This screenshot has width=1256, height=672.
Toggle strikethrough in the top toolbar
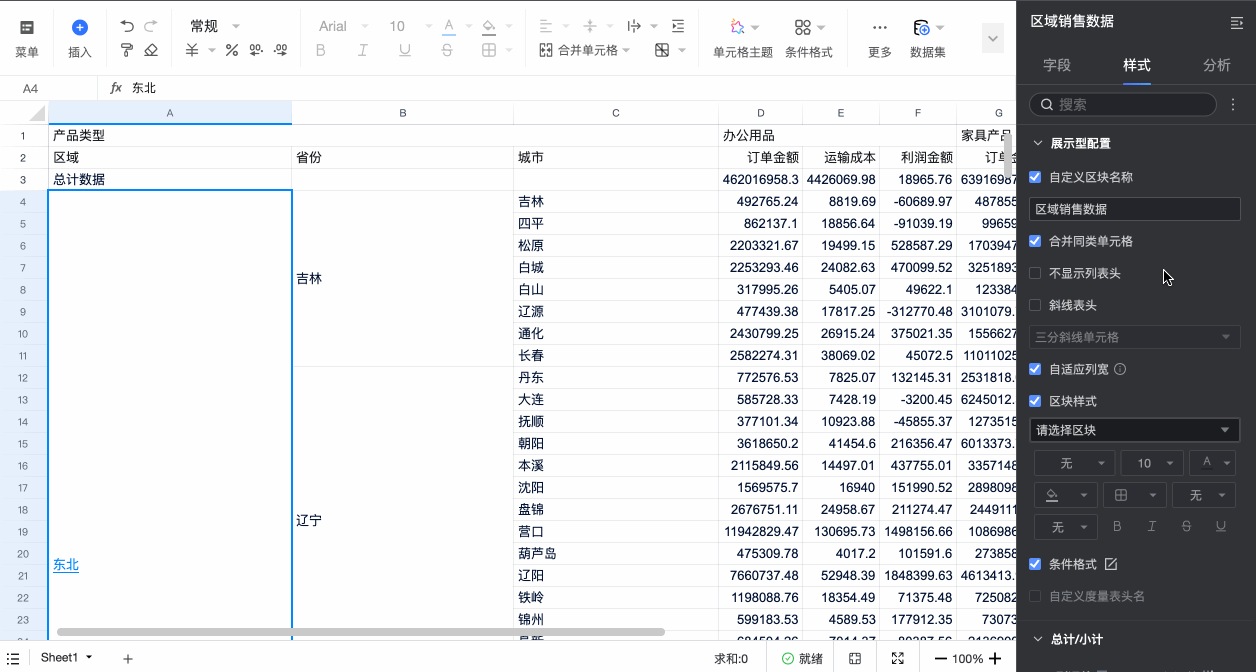tap(447, 50)
